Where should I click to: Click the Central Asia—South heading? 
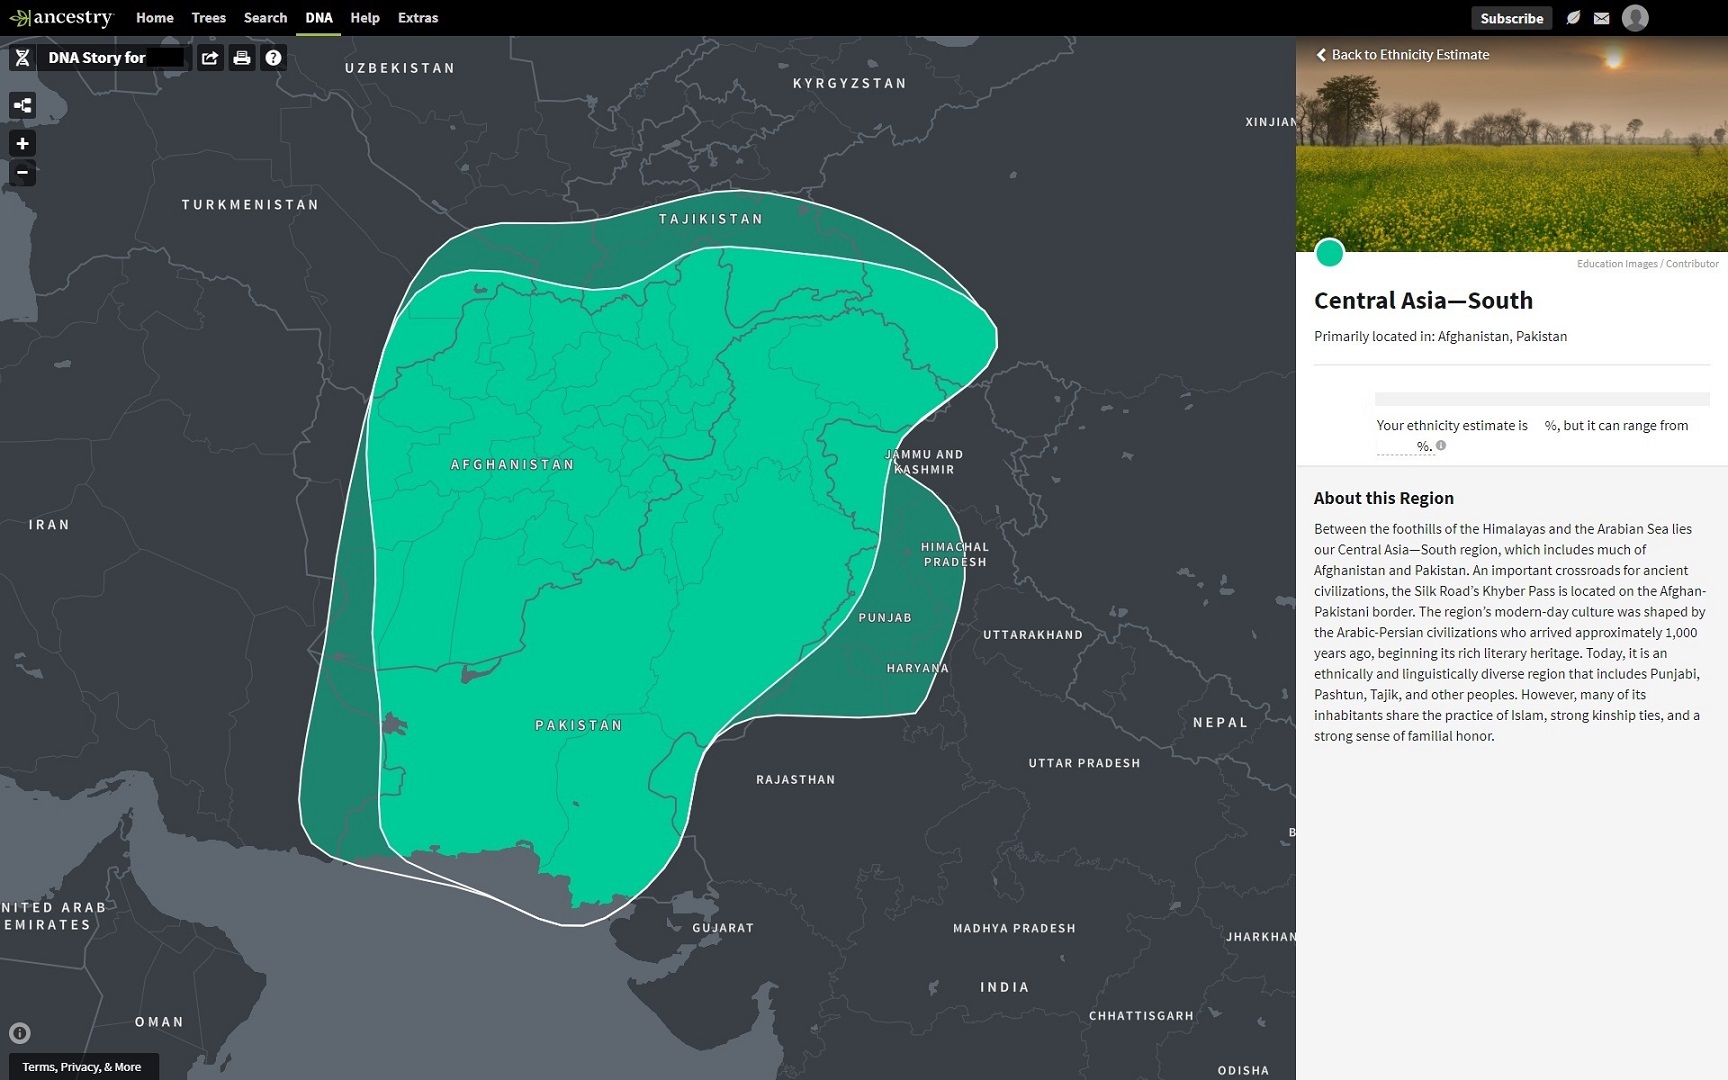coord(1423,301)
